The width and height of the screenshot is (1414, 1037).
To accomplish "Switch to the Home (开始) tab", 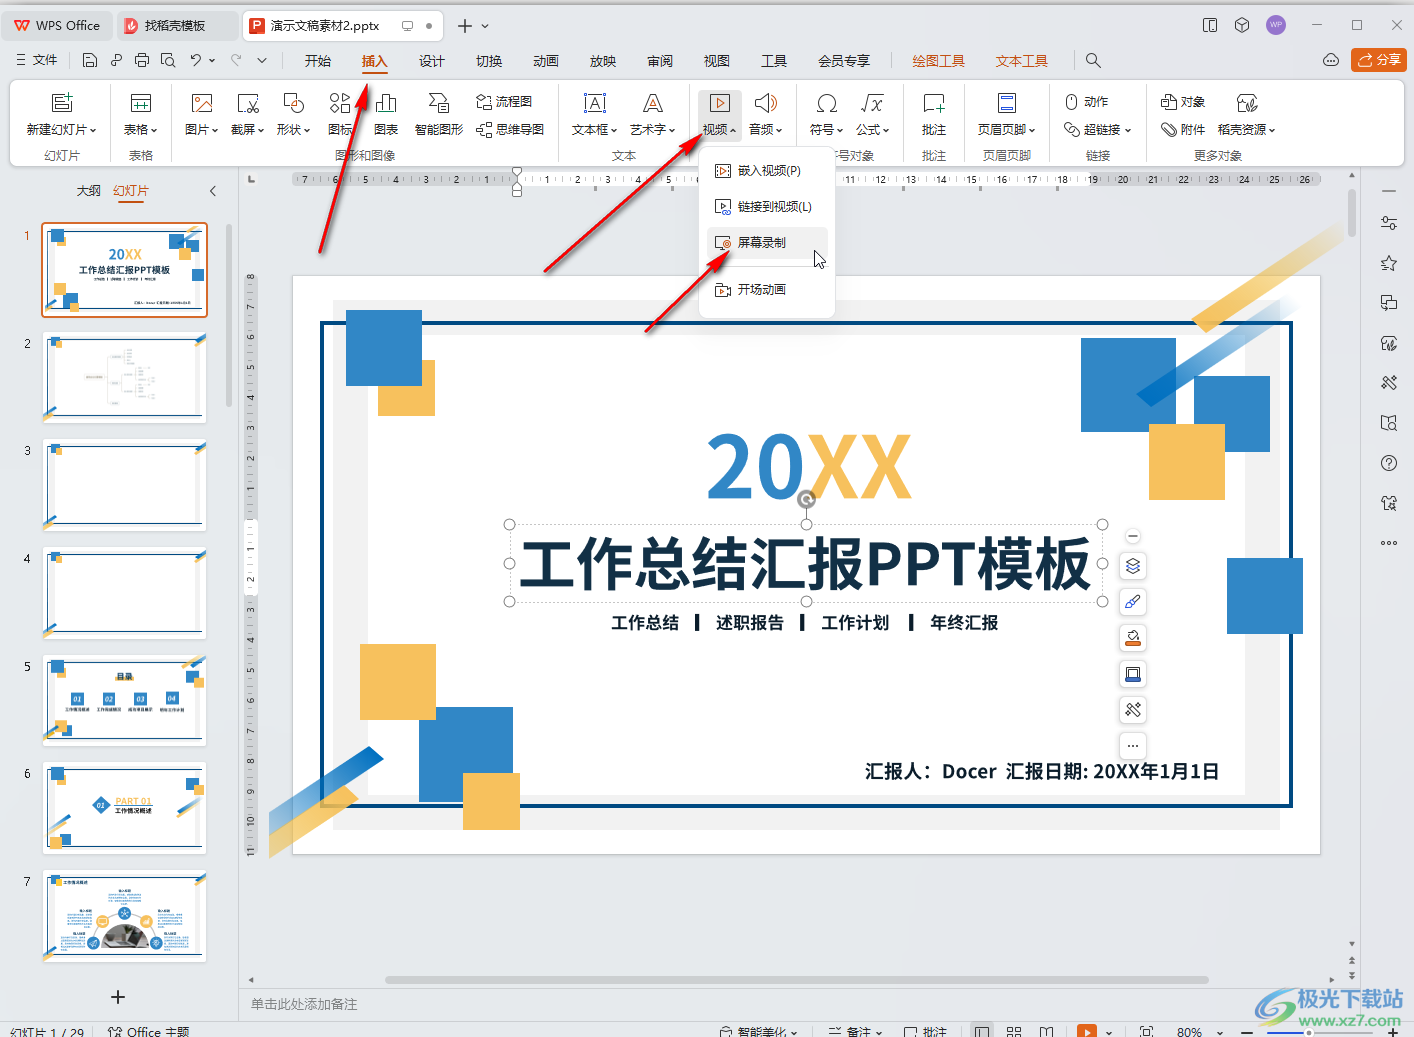I will pos(318,61).
